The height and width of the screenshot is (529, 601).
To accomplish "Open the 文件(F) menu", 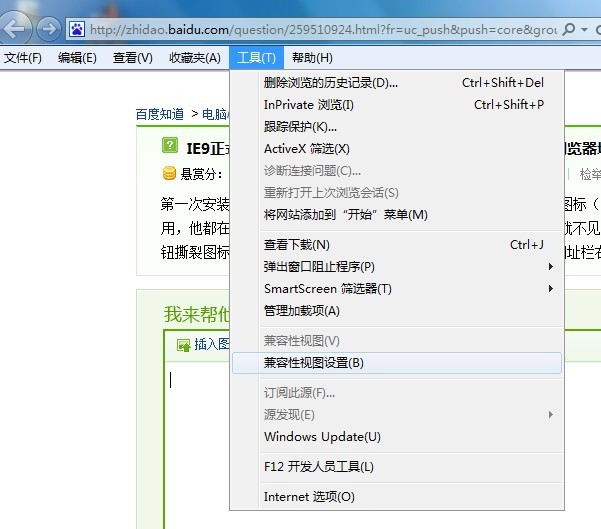I will point(23,58).
